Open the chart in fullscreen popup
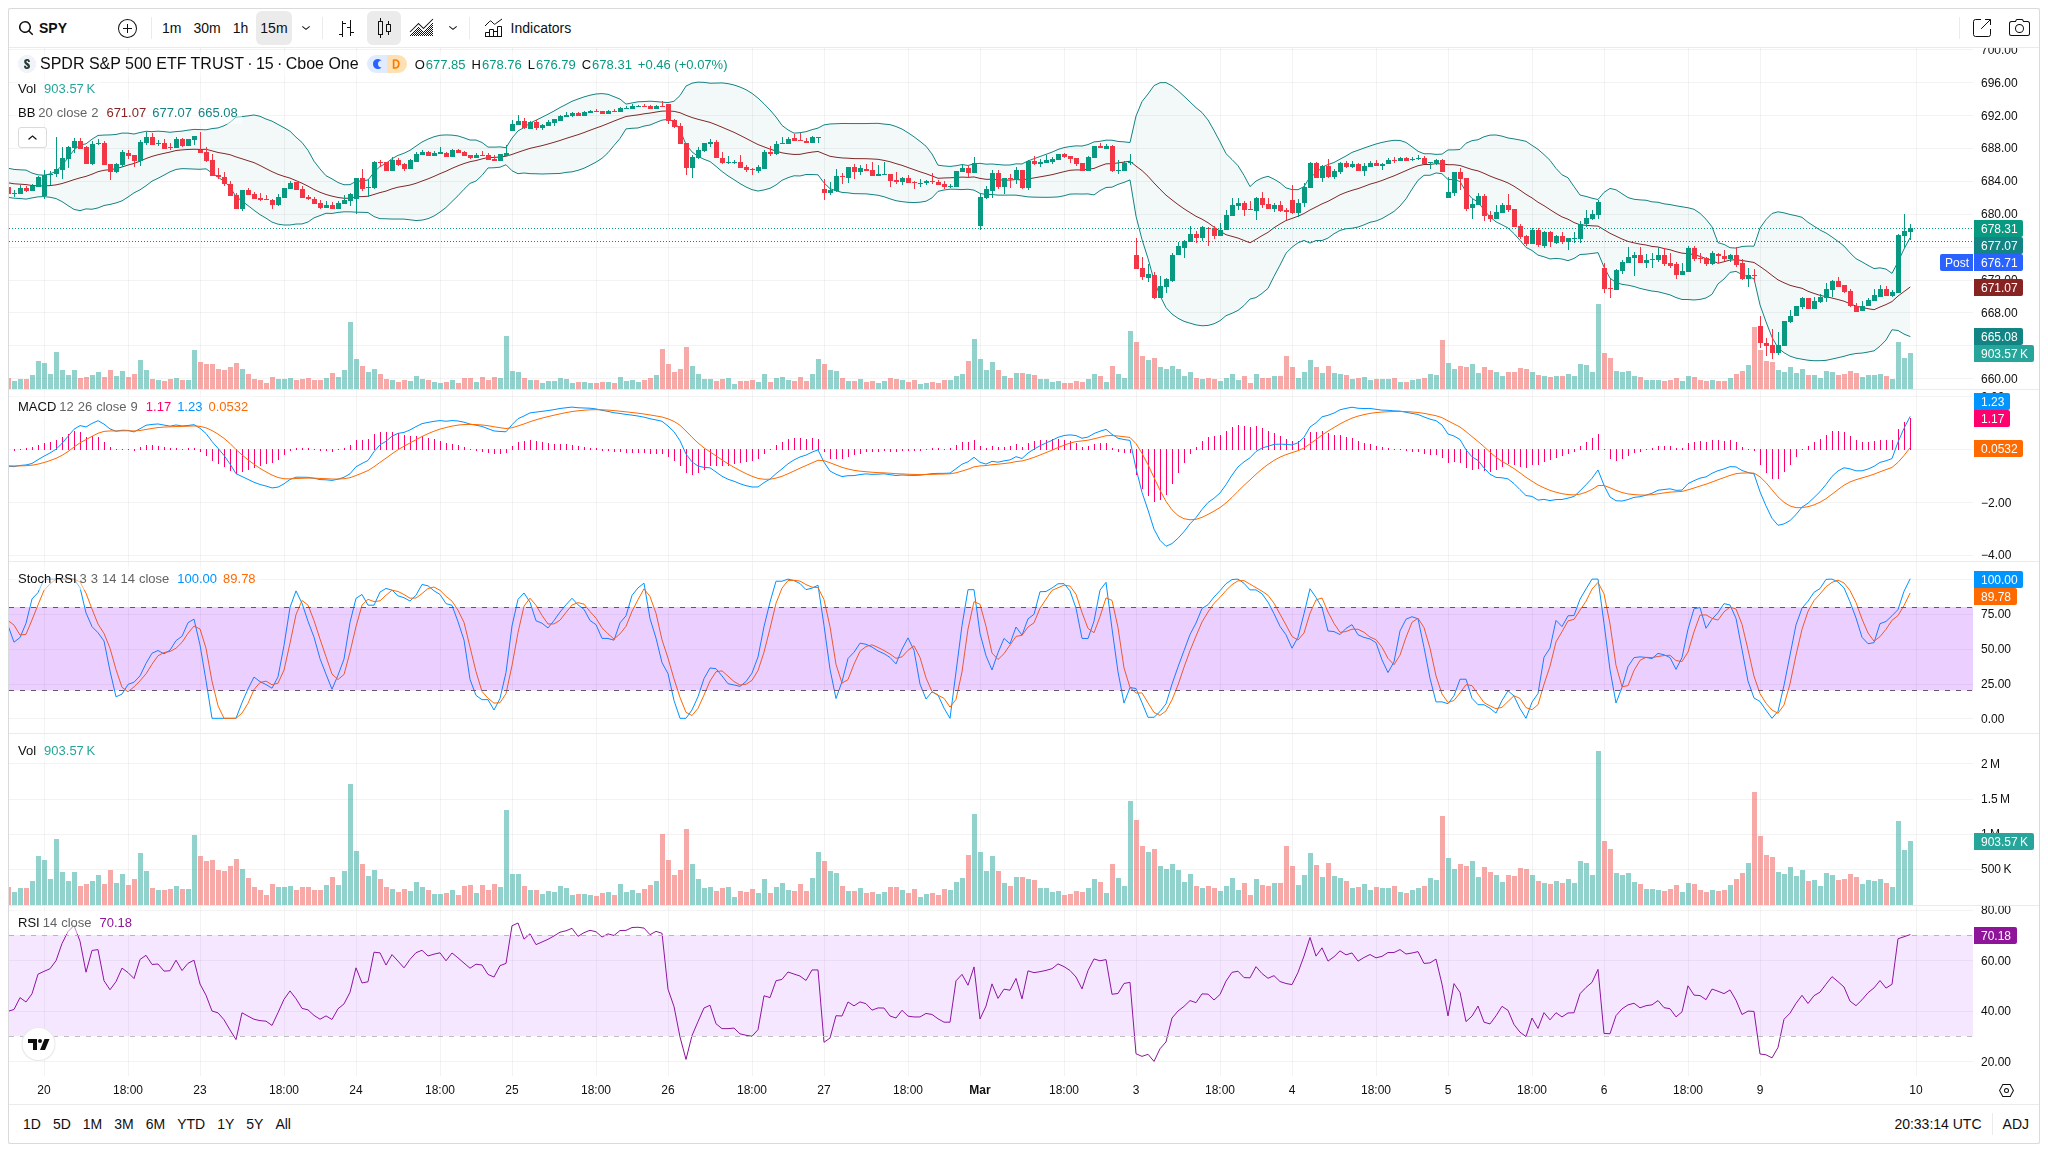 coord(1981,28)
